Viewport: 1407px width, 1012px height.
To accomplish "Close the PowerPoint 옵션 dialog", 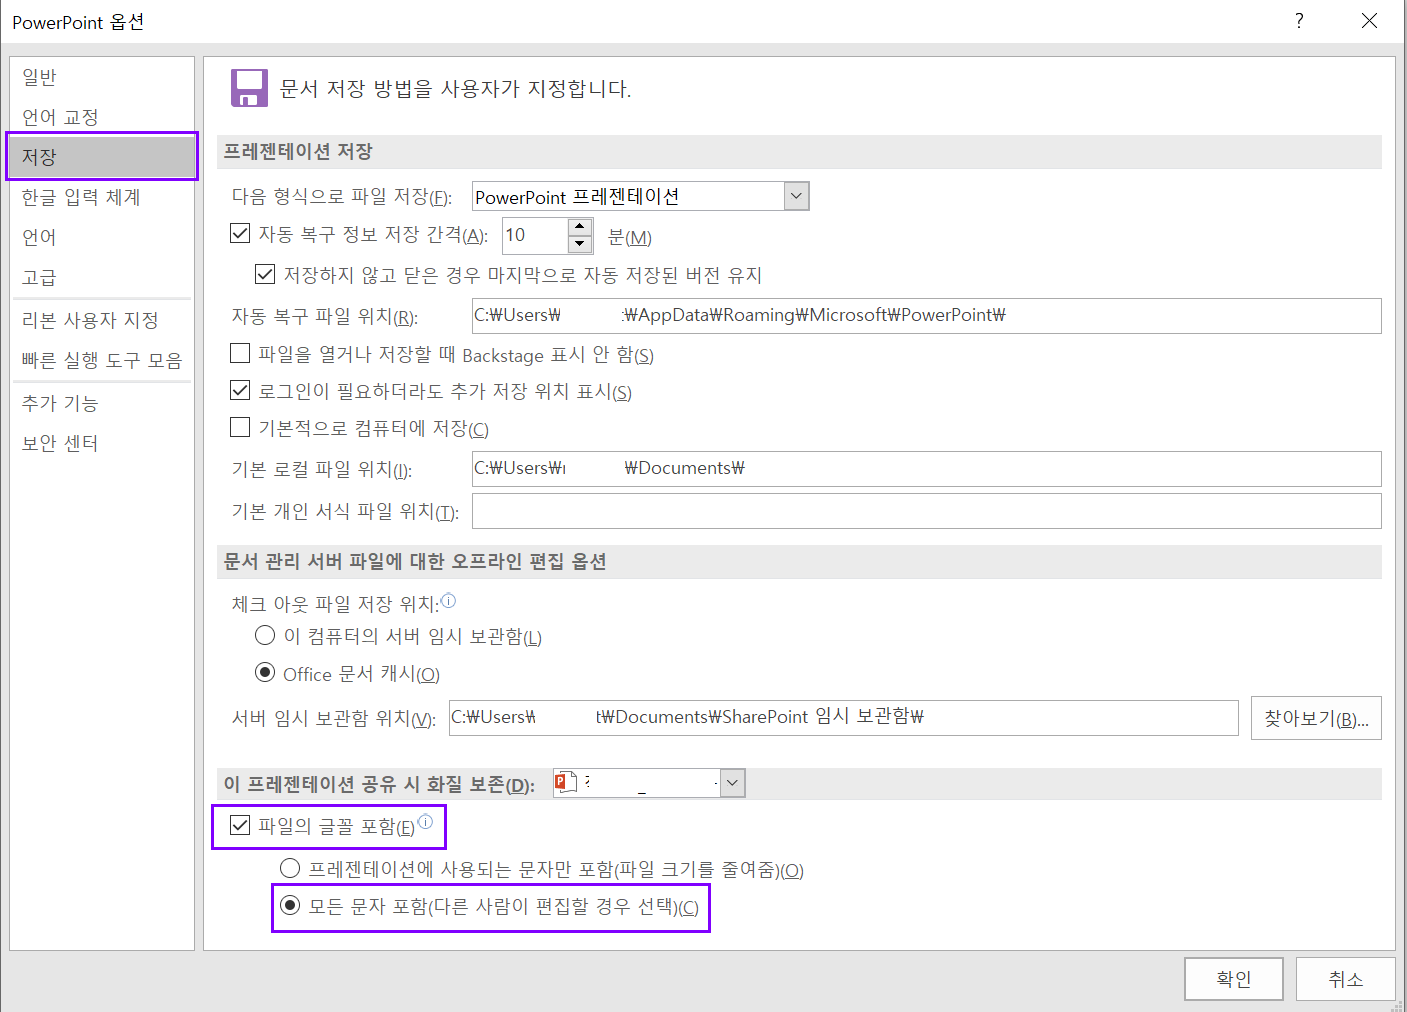I will tap(1370, 21).
